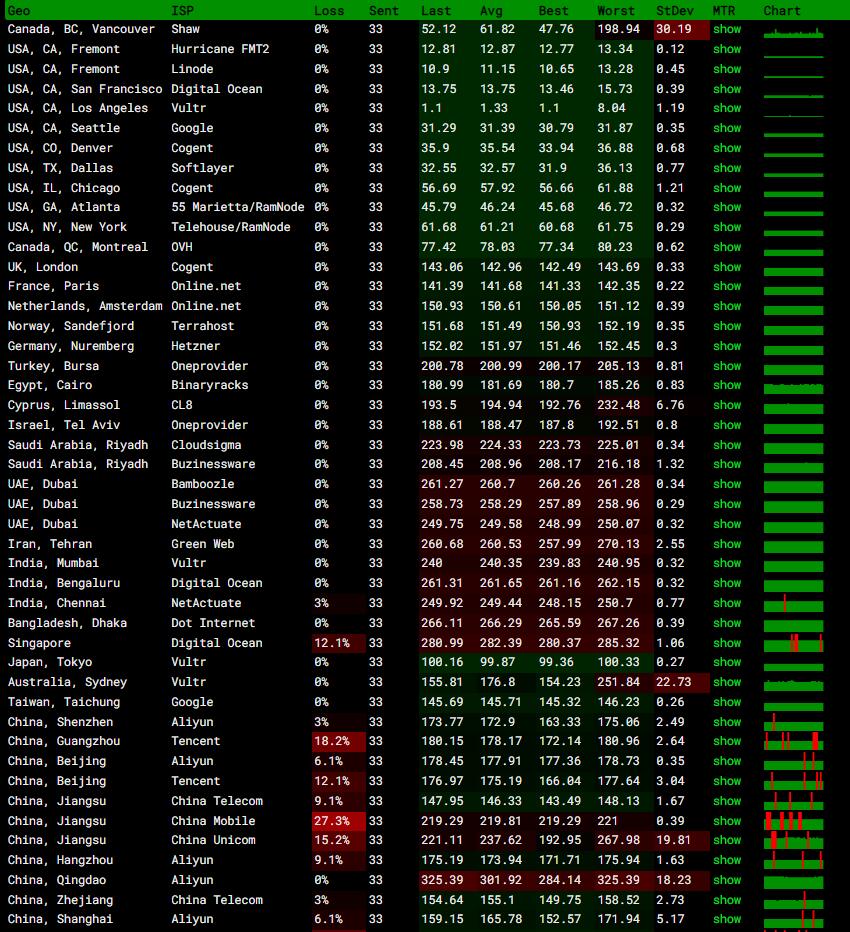Show MTR for China, Qingdao Aliyun
Screen dimensions: 850x932
(727, 880)
